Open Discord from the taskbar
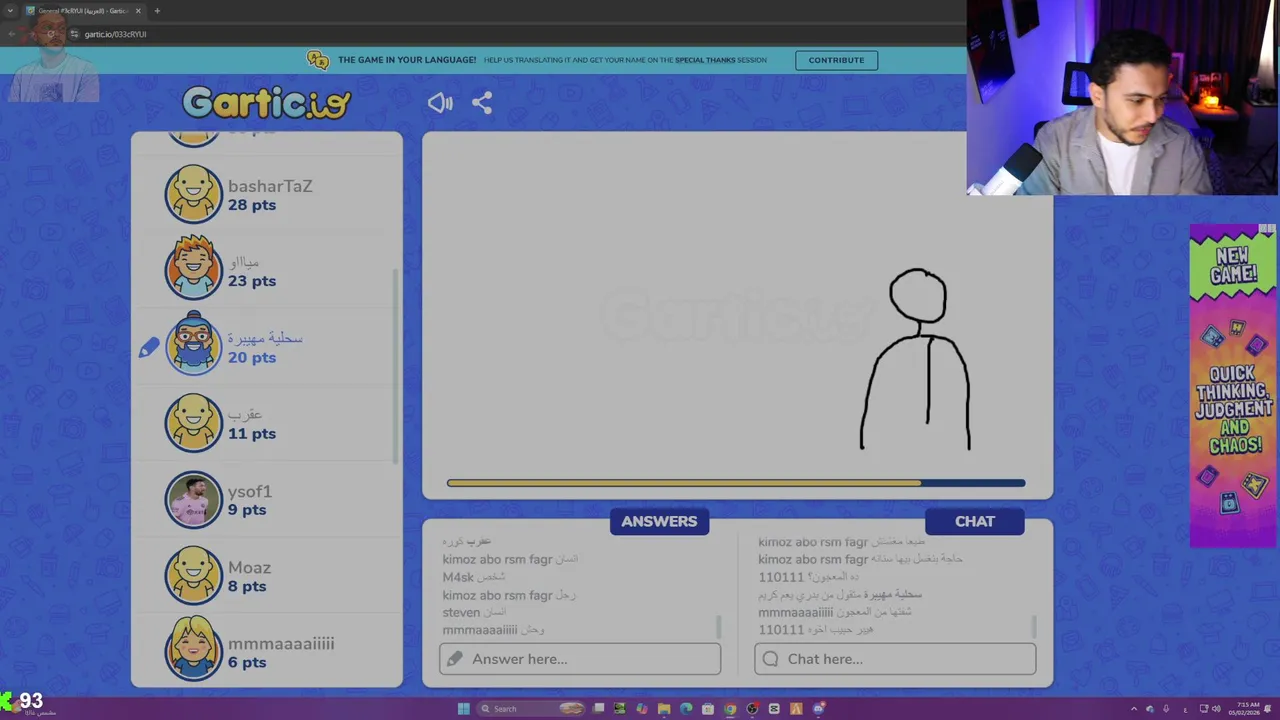Screen dimensions: 1280x720 (818, 709)
